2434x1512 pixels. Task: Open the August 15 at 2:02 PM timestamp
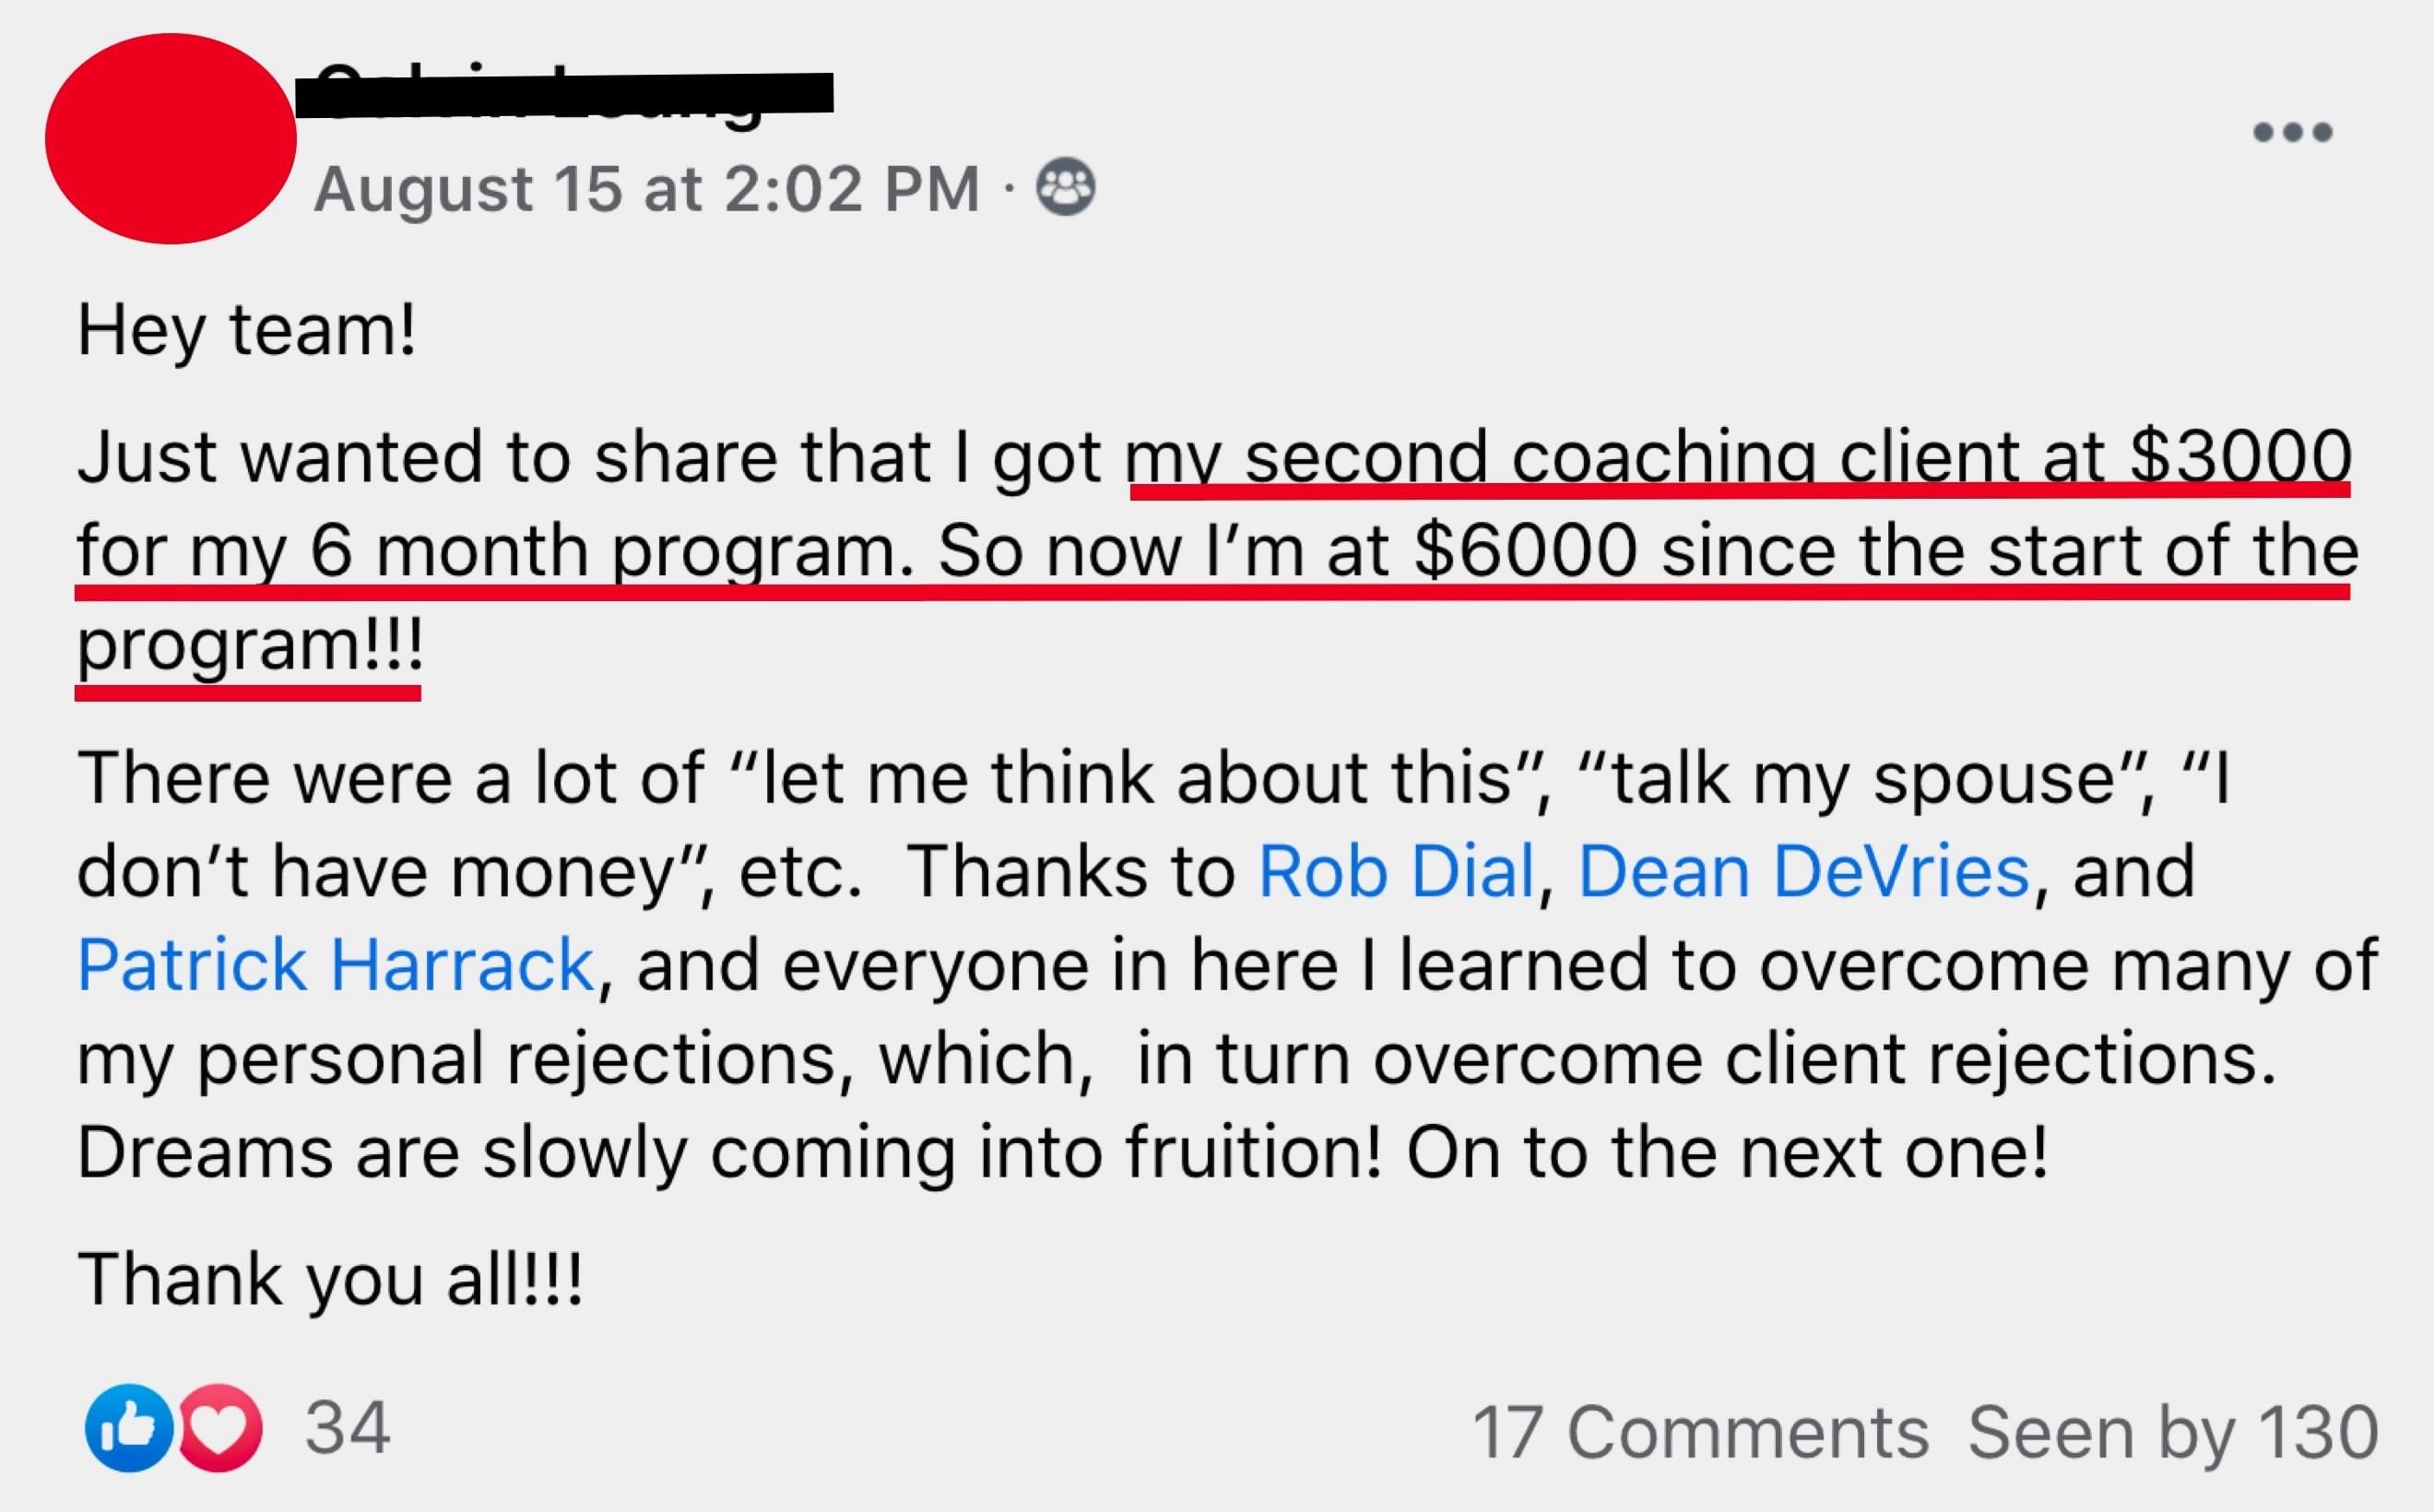coord(648,189)
